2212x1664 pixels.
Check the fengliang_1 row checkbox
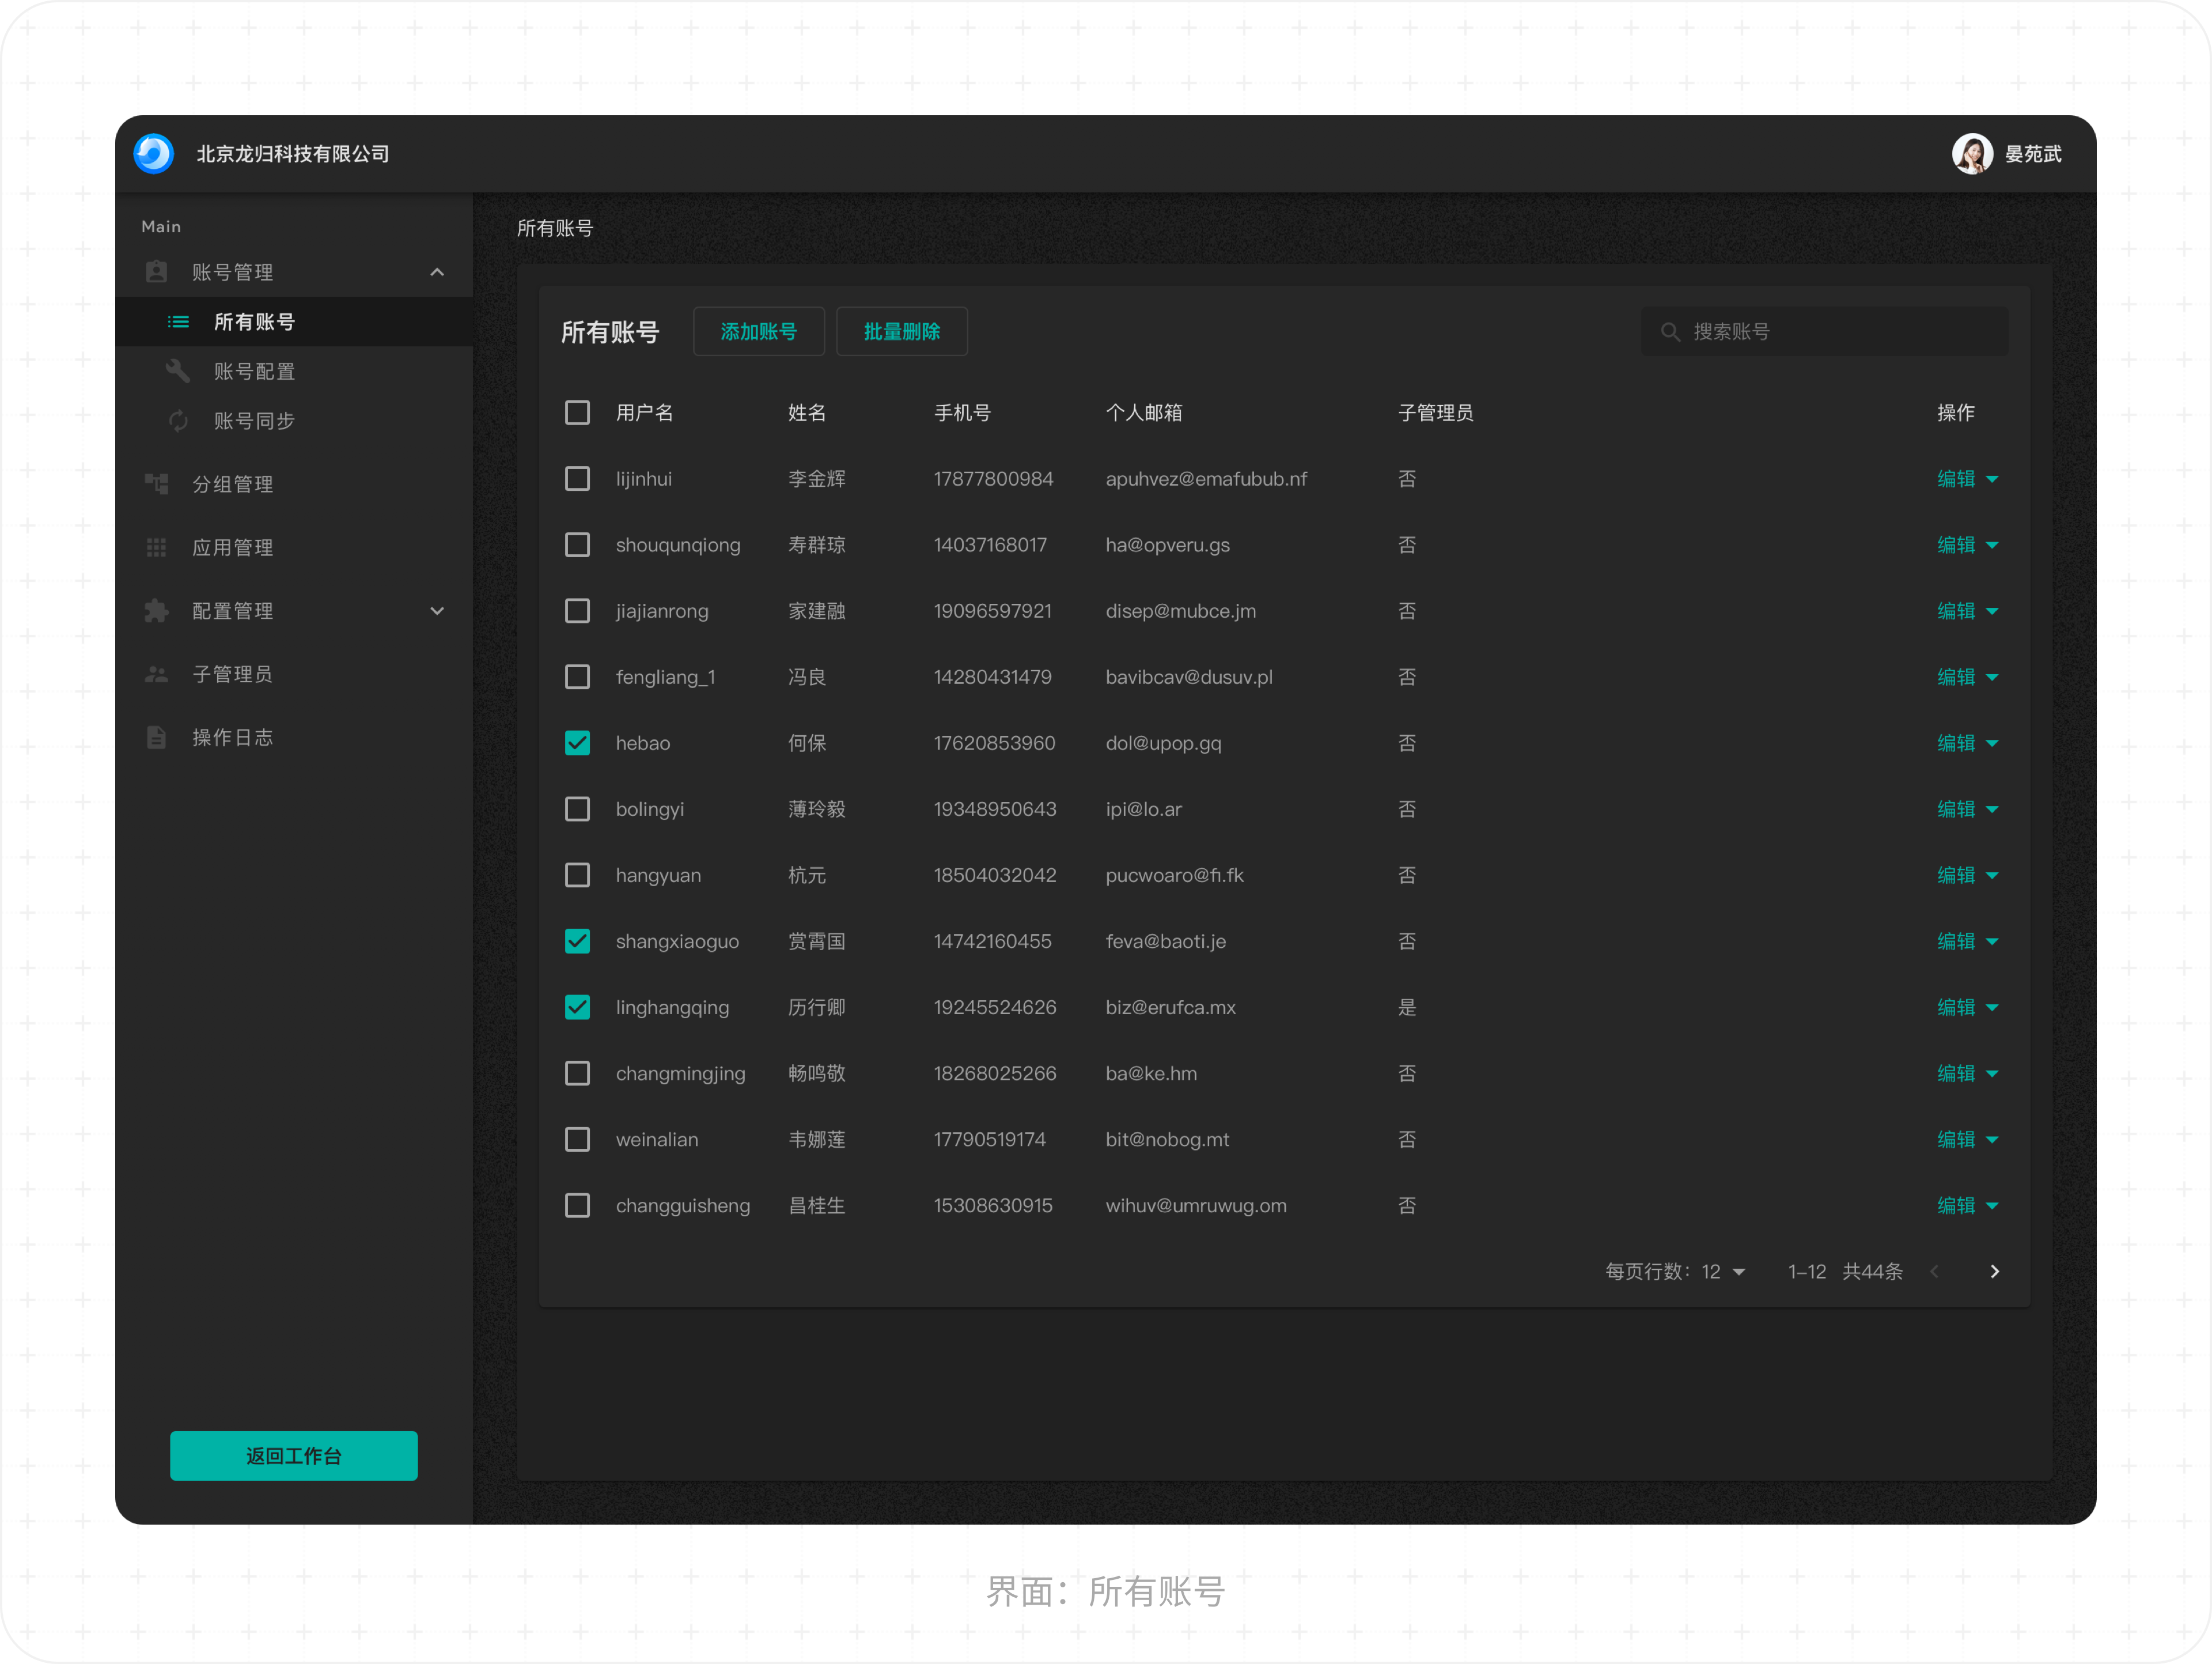coord(577,677)
